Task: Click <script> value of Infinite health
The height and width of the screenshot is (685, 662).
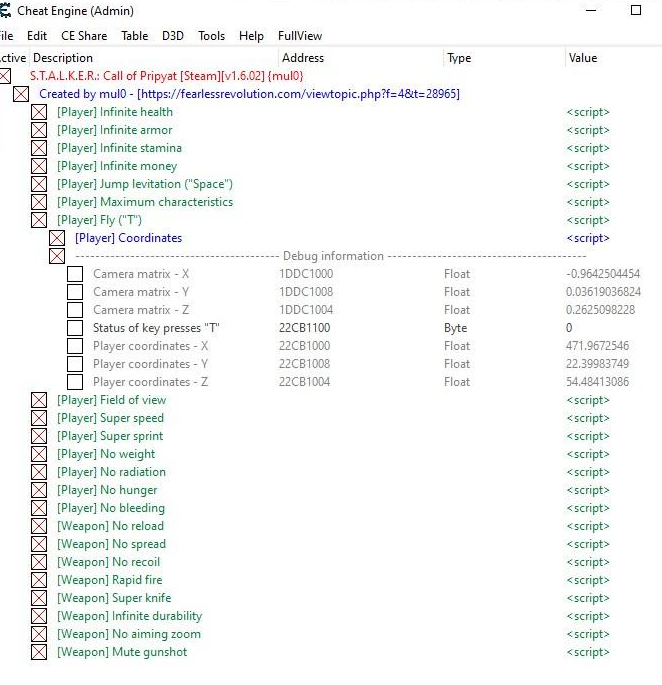Action: 588,112
